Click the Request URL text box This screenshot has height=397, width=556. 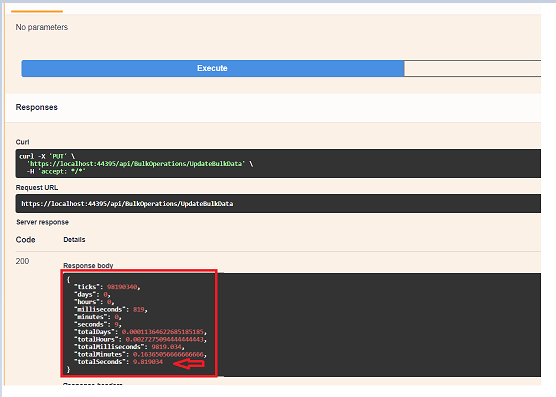[x=278, y=203]
